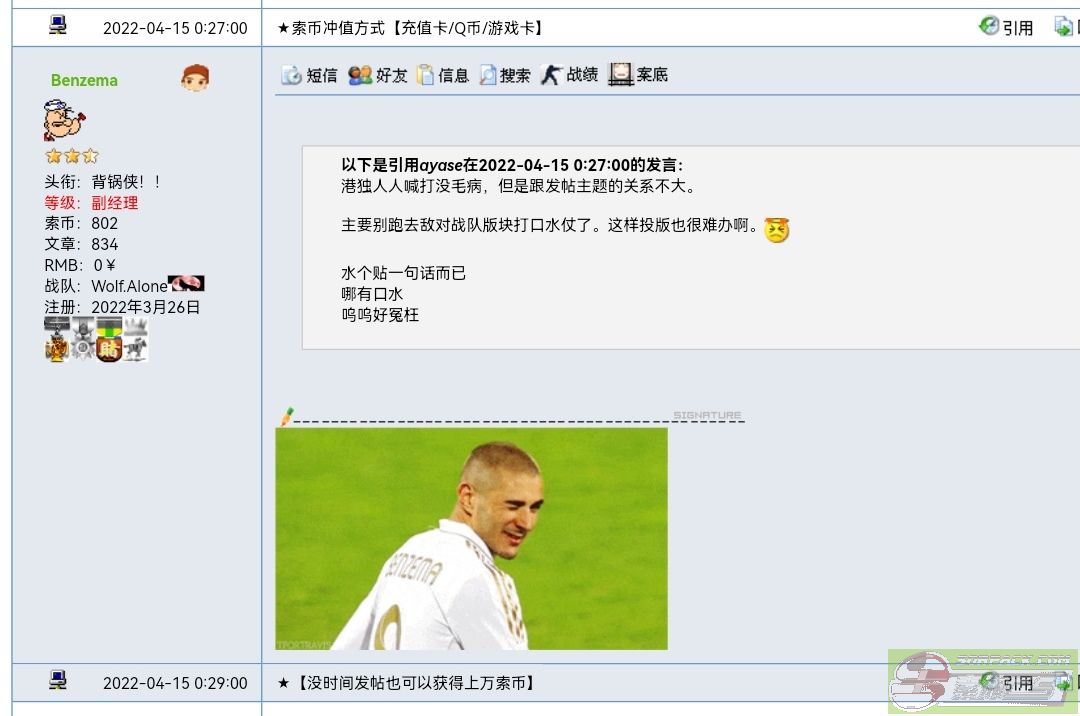1080x716 pixels.
Task: Click the Popeye avatar image
Action: (x=65, y=120)
